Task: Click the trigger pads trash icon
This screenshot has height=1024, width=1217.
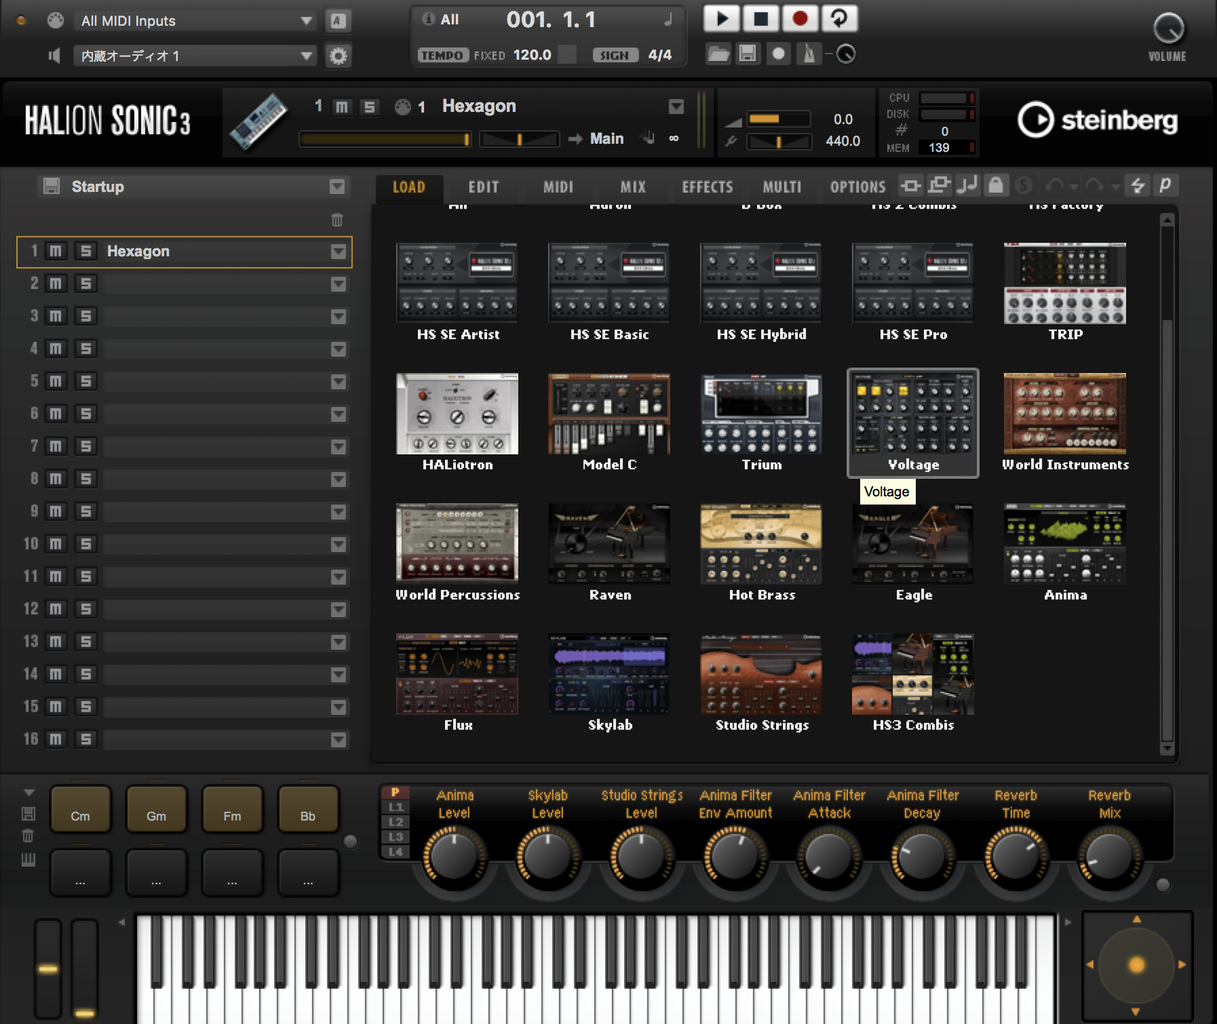Action: pyautogui.click(x=28, y=836)
